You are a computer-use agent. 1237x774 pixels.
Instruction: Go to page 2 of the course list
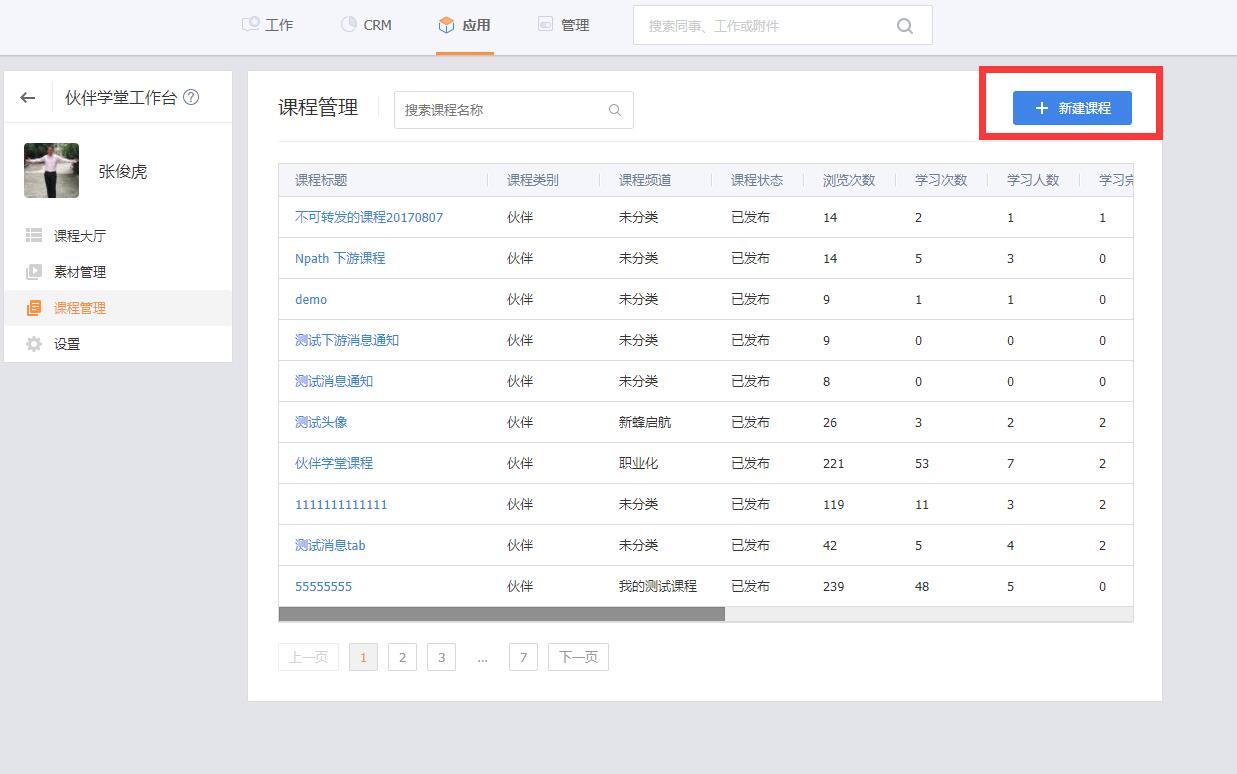point(402,657)
